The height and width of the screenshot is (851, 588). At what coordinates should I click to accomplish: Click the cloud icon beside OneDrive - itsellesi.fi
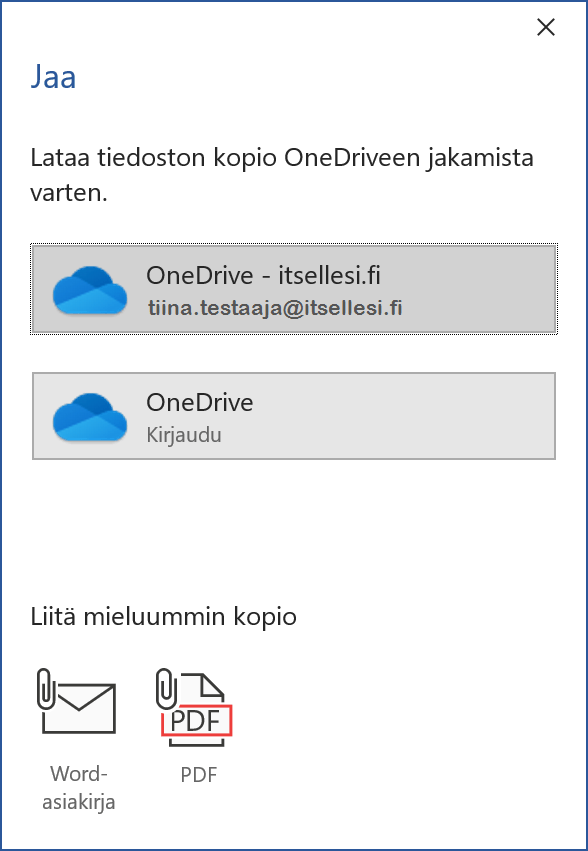coord(90,290)
